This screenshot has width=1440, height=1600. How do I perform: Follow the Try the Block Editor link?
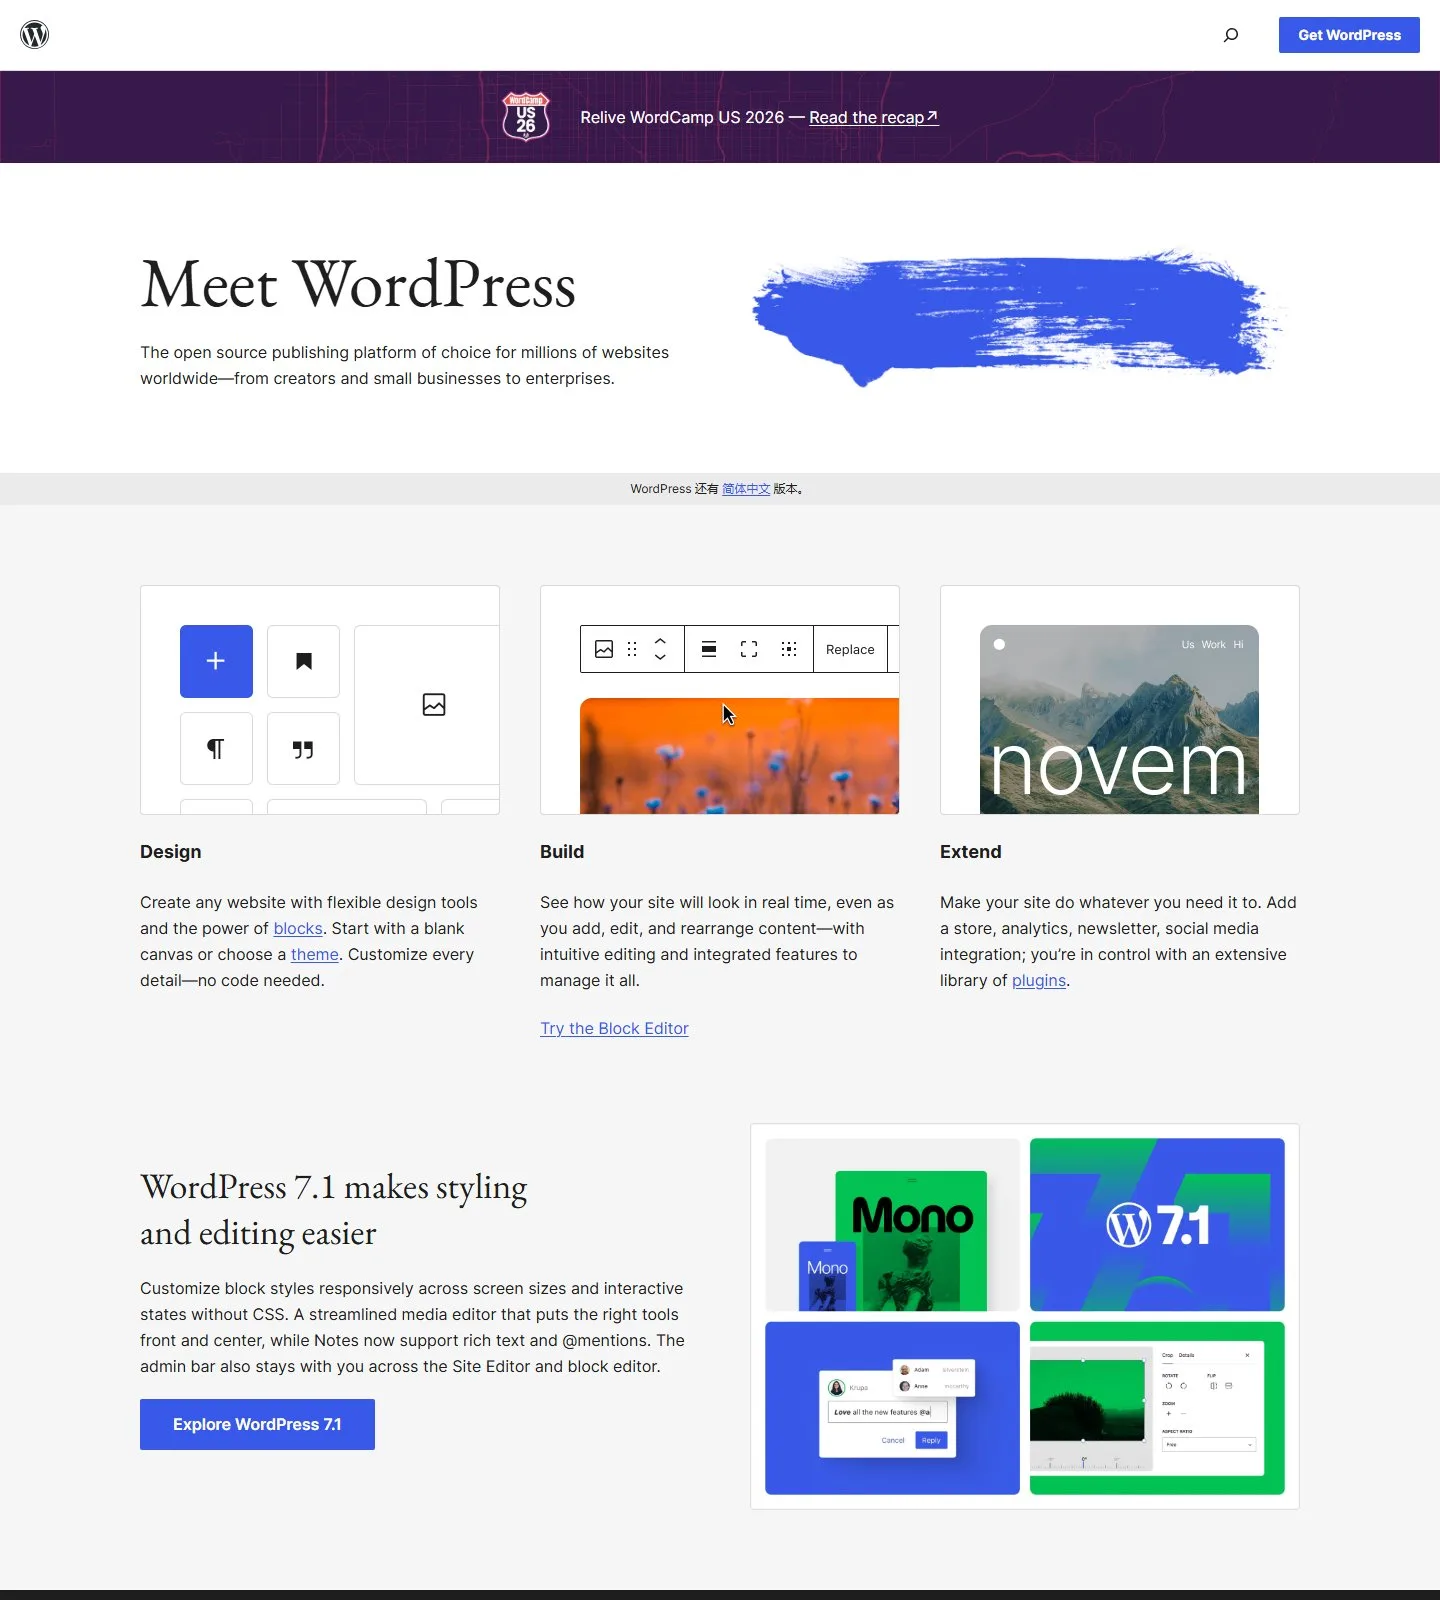point(614,1028)
